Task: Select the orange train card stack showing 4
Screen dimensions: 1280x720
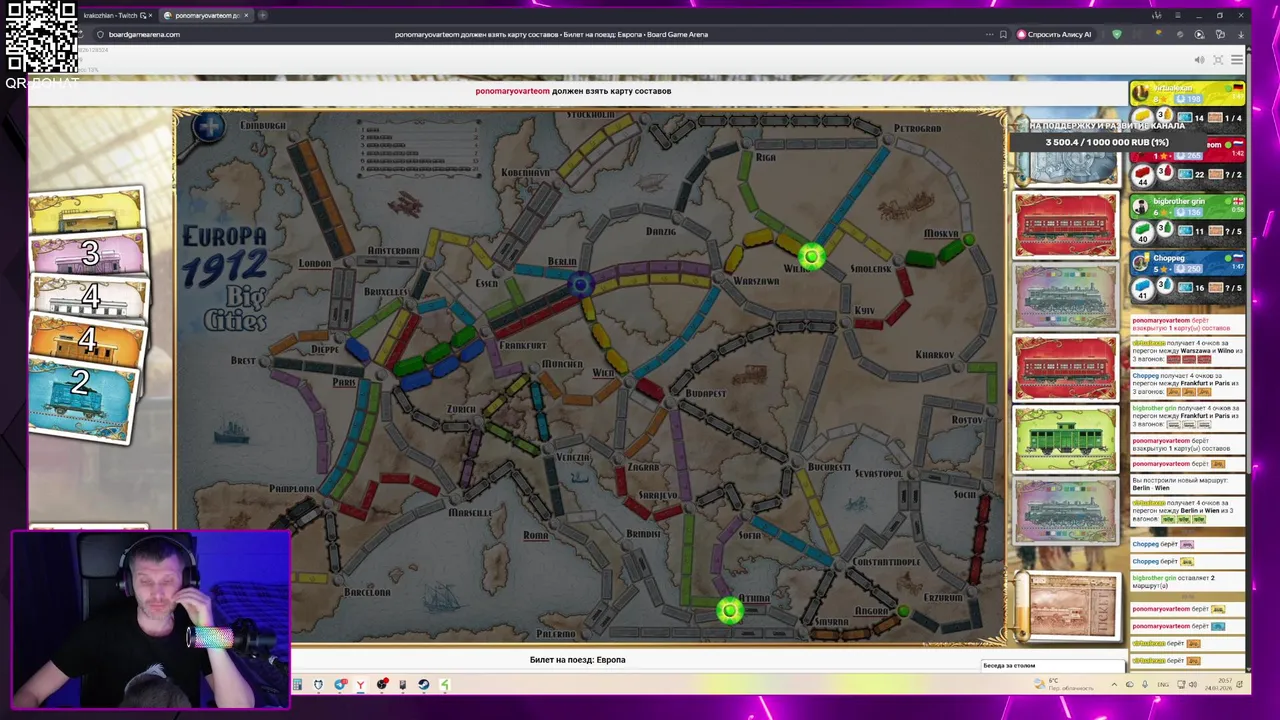Action: [88, 340]
